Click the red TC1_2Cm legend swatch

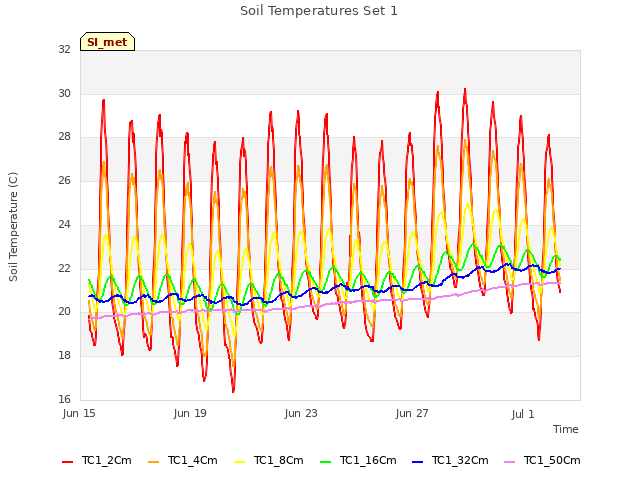point(67,462)
